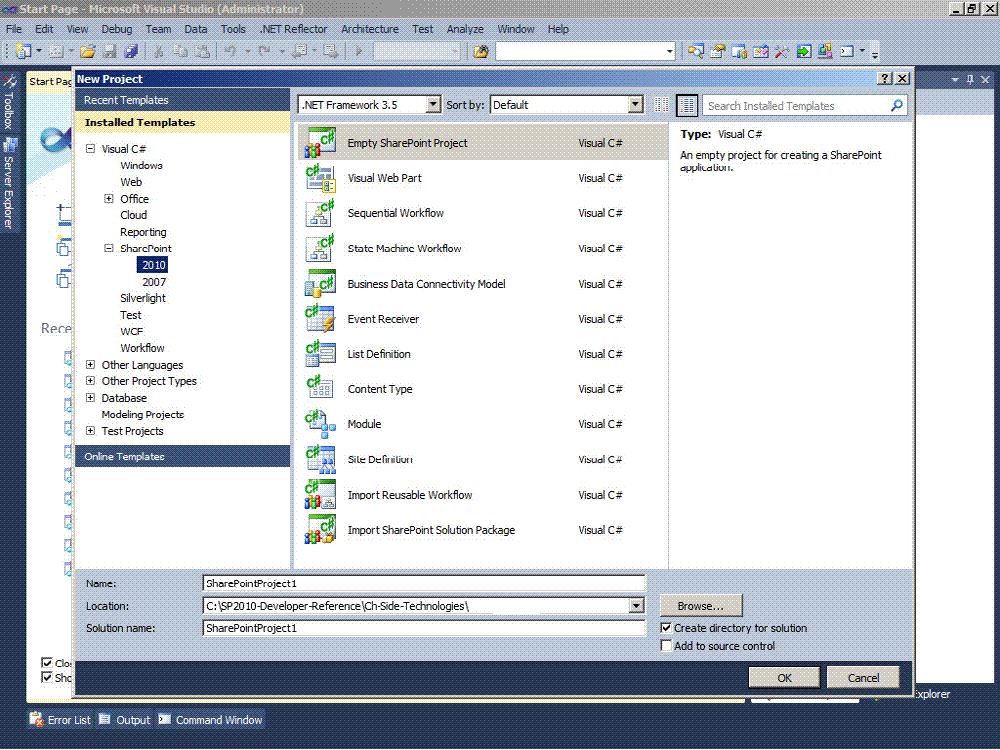1000x750 pixels.
Task: Click the Browse... button
Action: (x=700, y=605)
